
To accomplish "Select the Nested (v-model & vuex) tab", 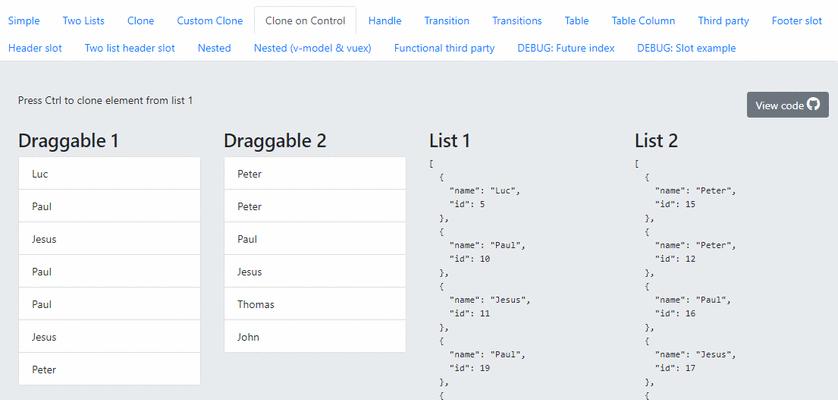I will [312, 48].
